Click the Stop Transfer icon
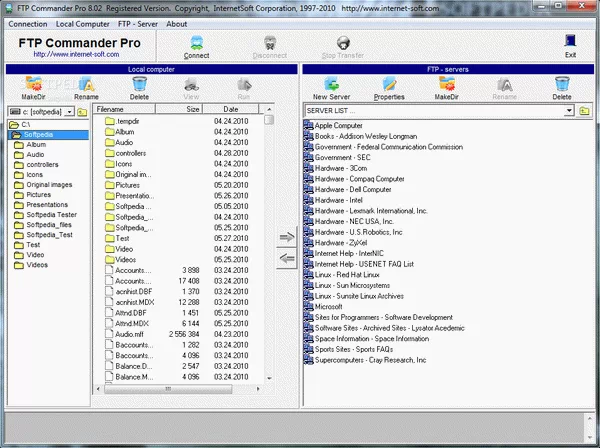This screenshot has height=448, width=600. (343, 43)
